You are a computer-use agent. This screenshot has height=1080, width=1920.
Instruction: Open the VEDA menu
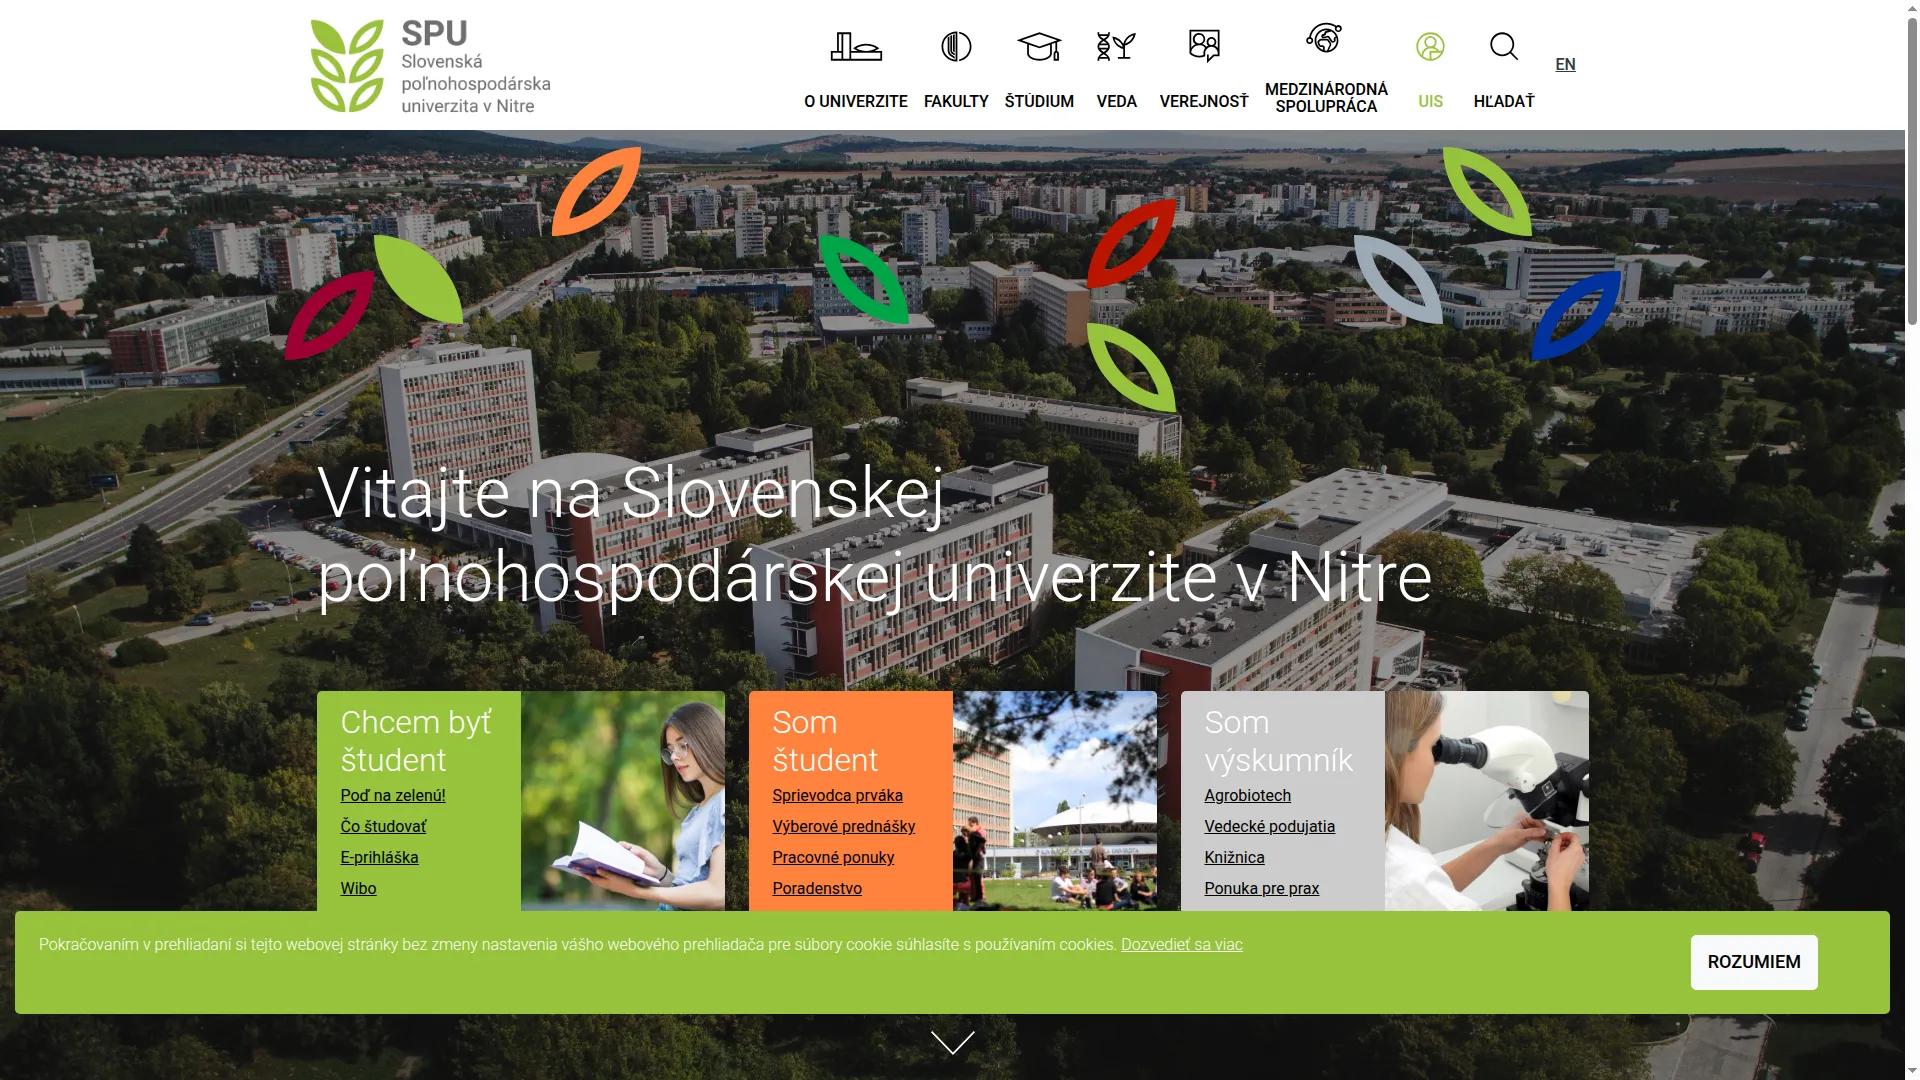1116,101
